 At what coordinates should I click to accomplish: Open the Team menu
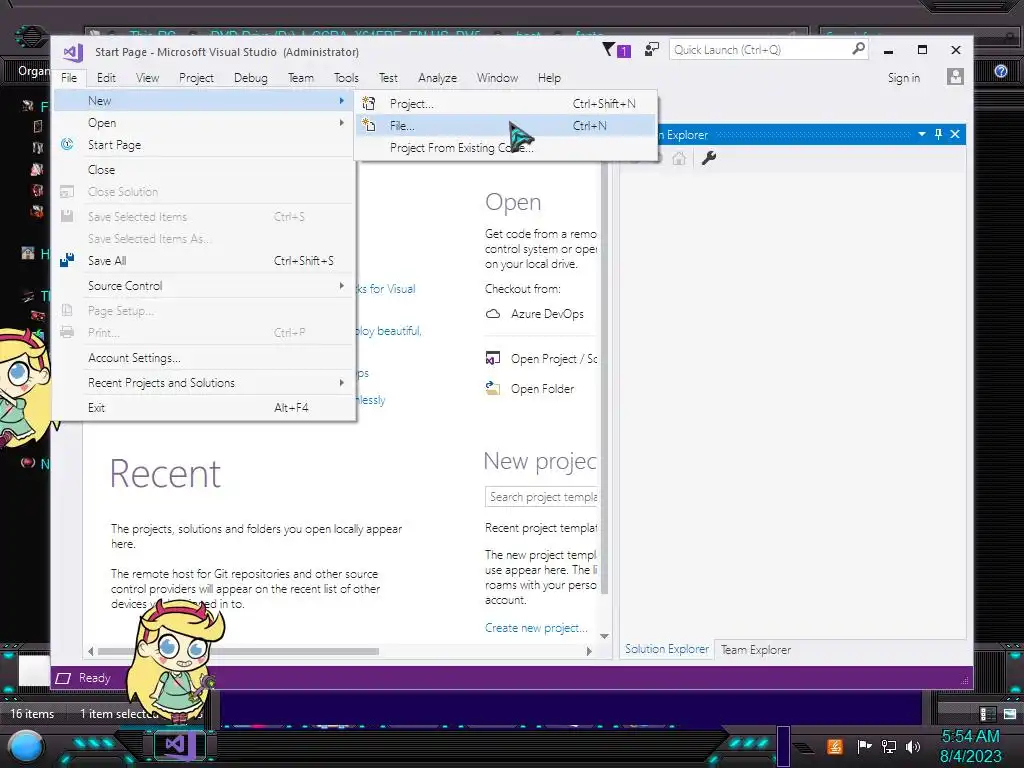click(x=300, y=78)
